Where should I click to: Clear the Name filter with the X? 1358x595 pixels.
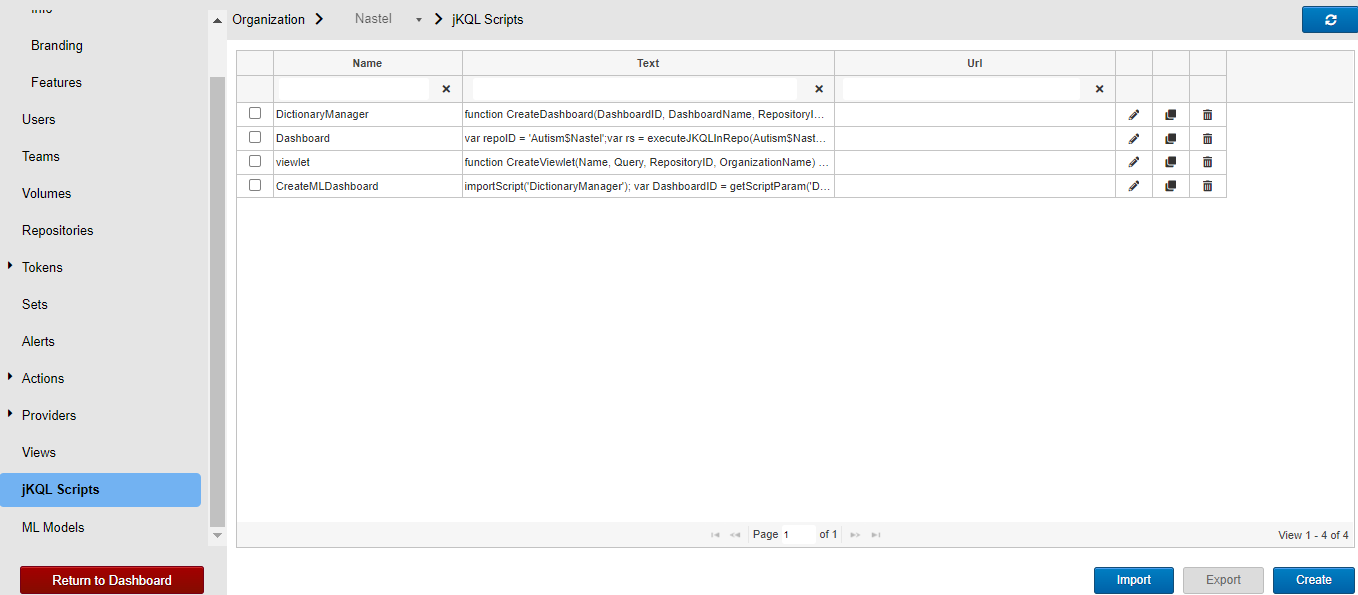point(446,89)
